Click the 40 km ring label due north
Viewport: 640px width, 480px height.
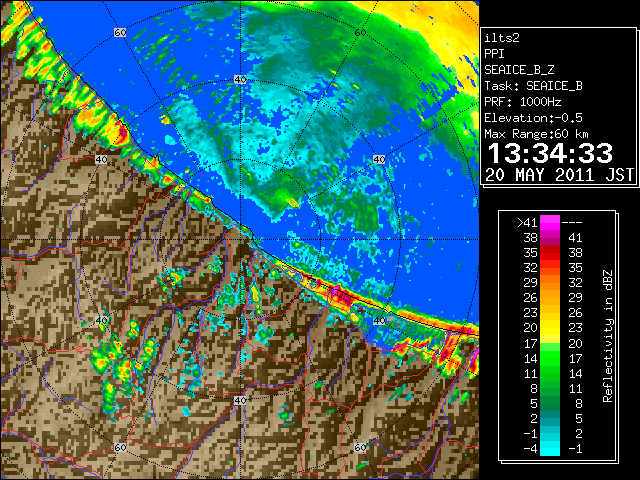240,80
